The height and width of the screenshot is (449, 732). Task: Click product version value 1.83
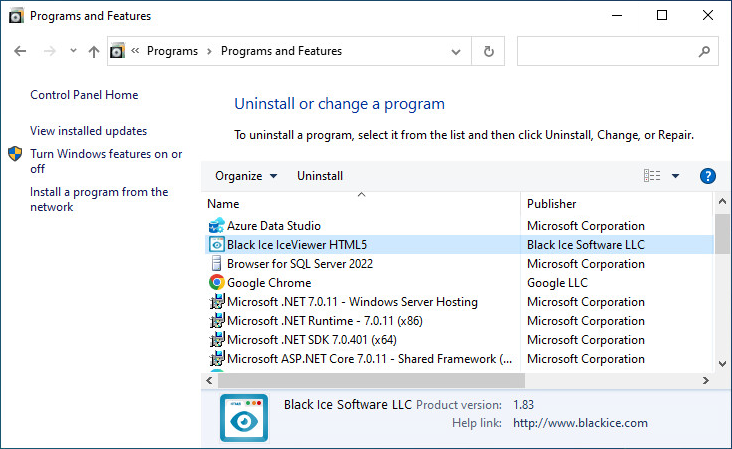click(523, 405)
